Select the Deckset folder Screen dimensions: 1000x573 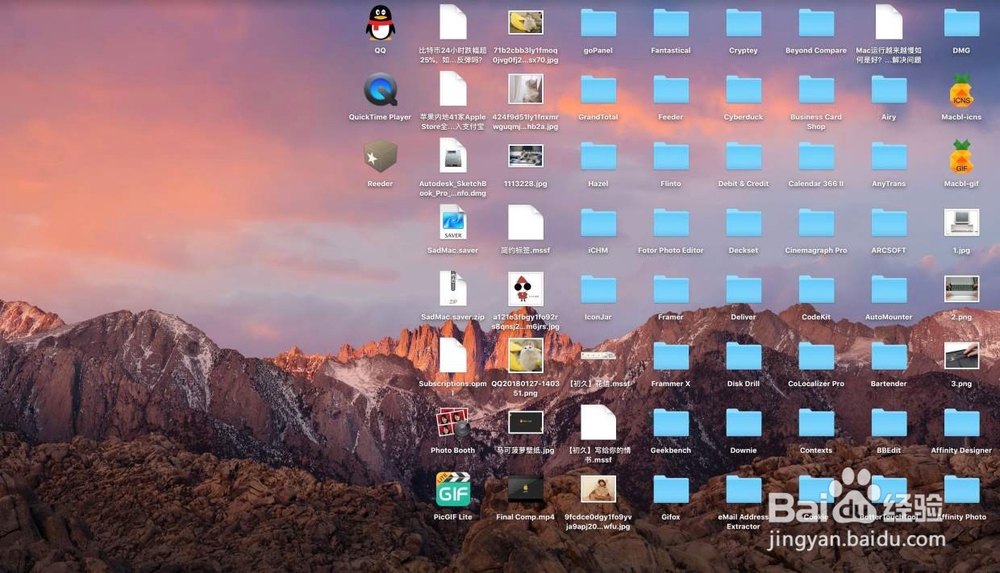pyautogui.click(x=744, y=223)
